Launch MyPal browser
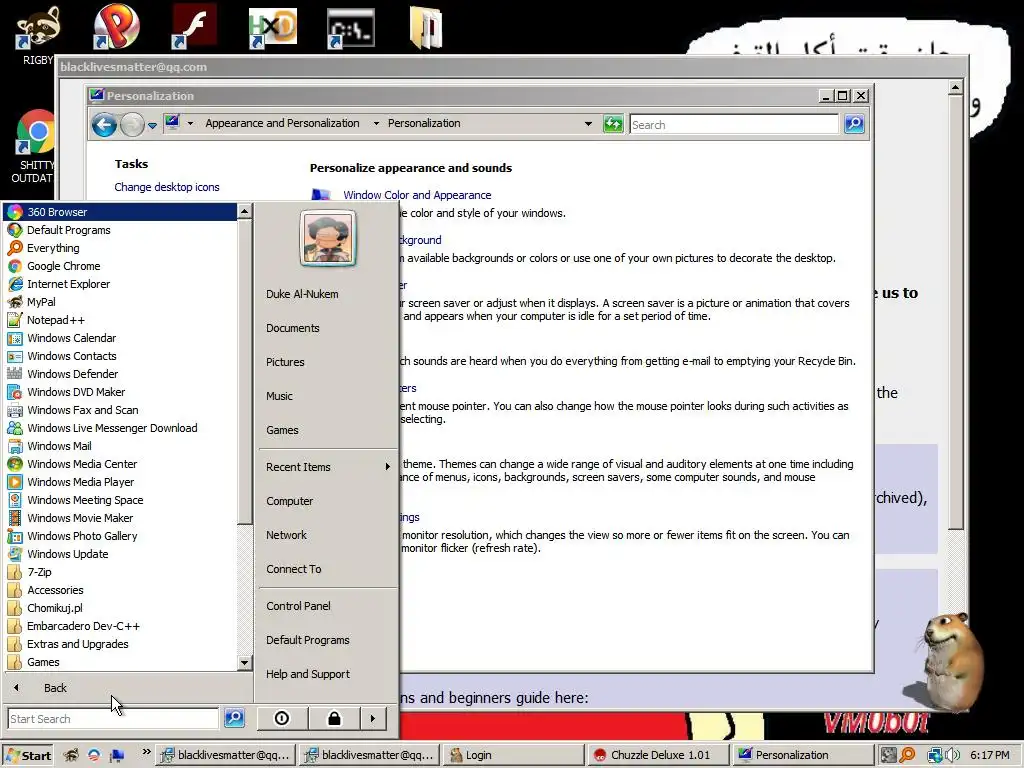1024x768 pixels. [120, 302]
